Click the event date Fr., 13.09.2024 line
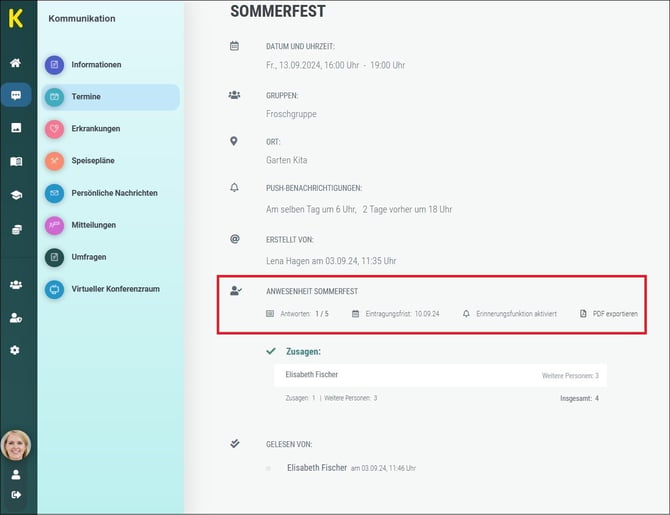 (x=335, y=65)
